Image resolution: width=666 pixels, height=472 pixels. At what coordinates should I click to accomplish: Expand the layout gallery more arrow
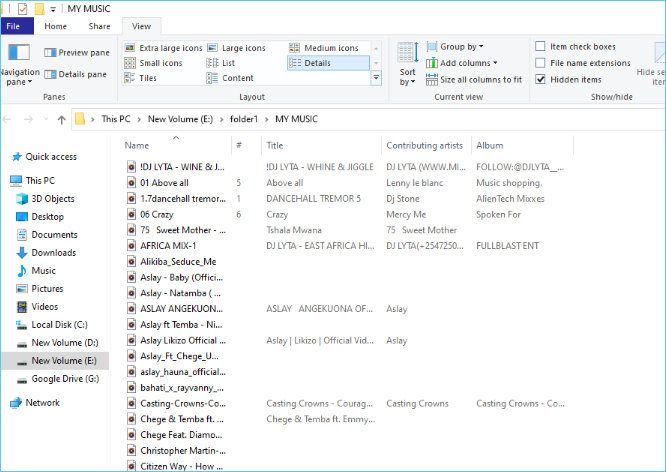point(376,78)
